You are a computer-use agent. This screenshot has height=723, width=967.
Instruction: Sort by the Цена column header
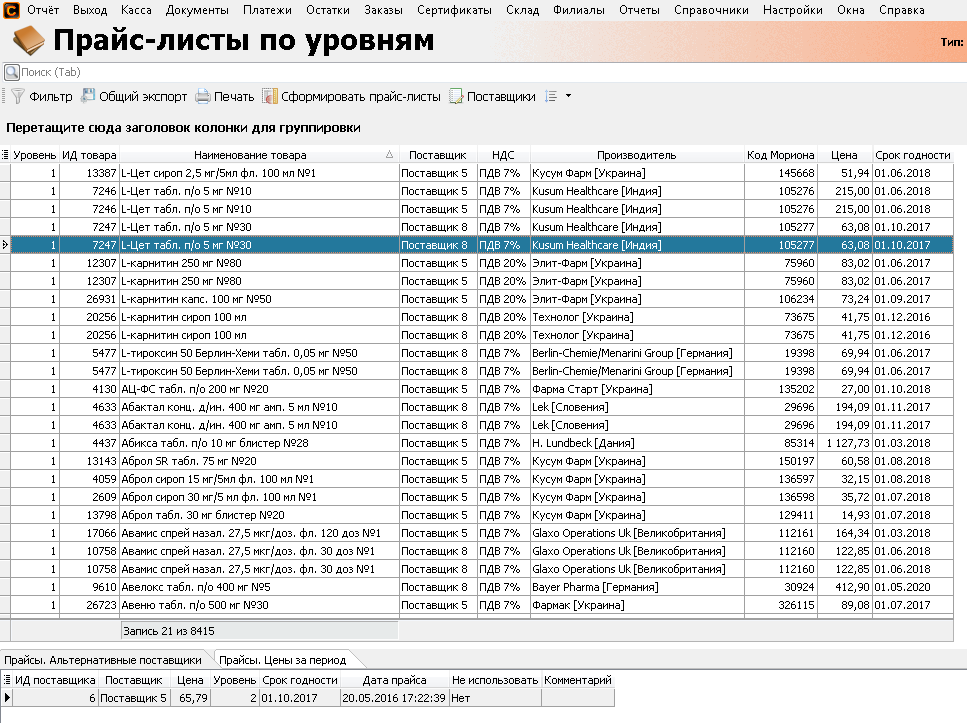pyautogui.click(x=844, y=155)
